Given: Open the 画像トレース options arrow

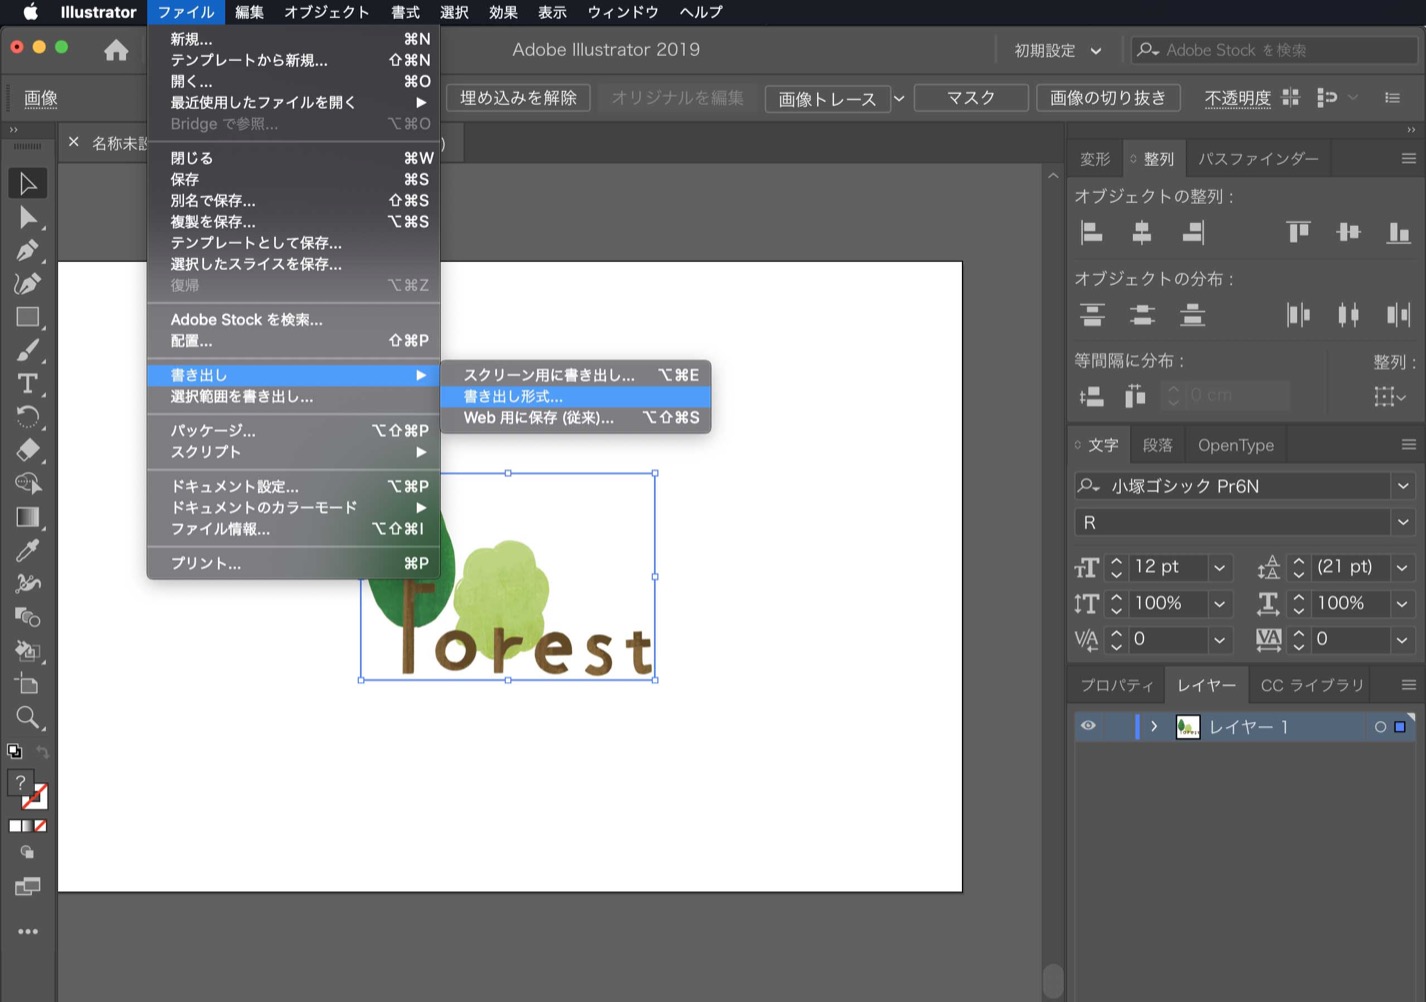Looking at the screenshot, I should tap(899, 98).
